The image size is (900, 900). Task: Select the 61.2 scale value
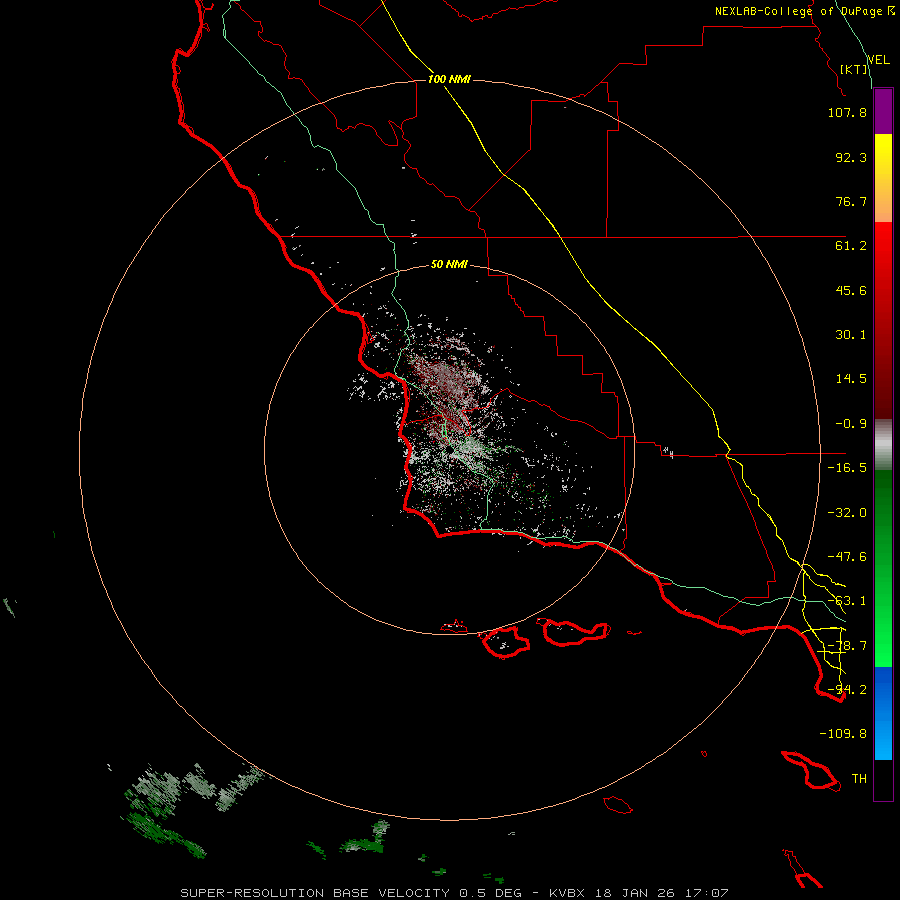pos(851,246)
